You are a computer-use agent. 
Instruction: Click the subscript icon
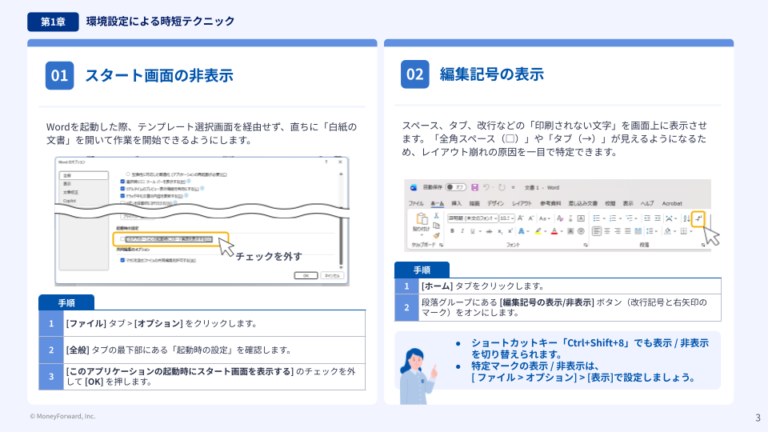pyautogui.click(x=500, y=231)
